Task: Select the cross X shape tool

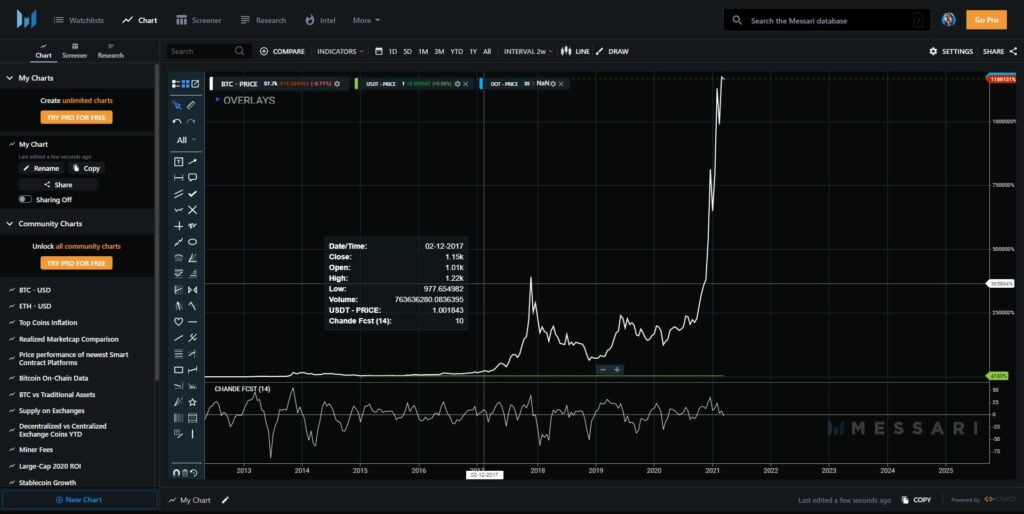Action: (193, 210)
